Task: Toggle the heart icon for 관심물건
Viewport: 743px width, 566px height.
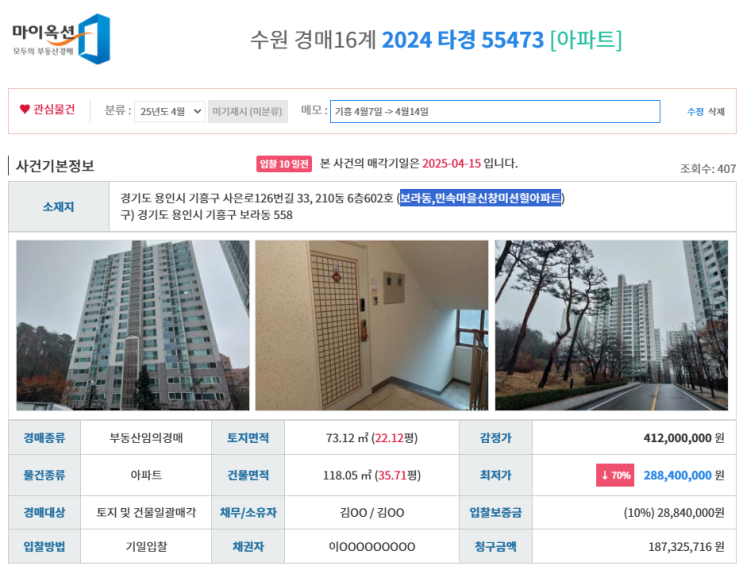Action: pos(25,109)
